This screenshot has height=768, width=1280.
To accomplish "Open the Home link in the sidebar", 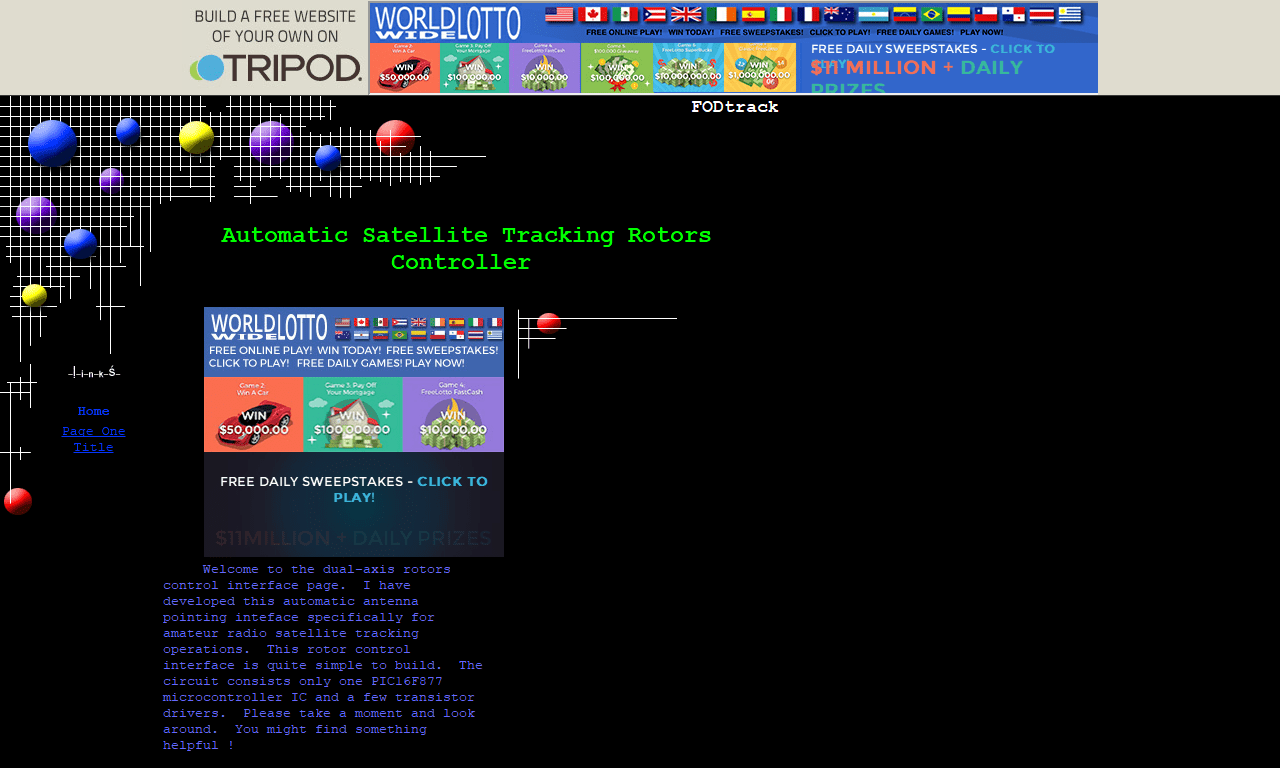I will pyautogui.click(x=93, y=411).
